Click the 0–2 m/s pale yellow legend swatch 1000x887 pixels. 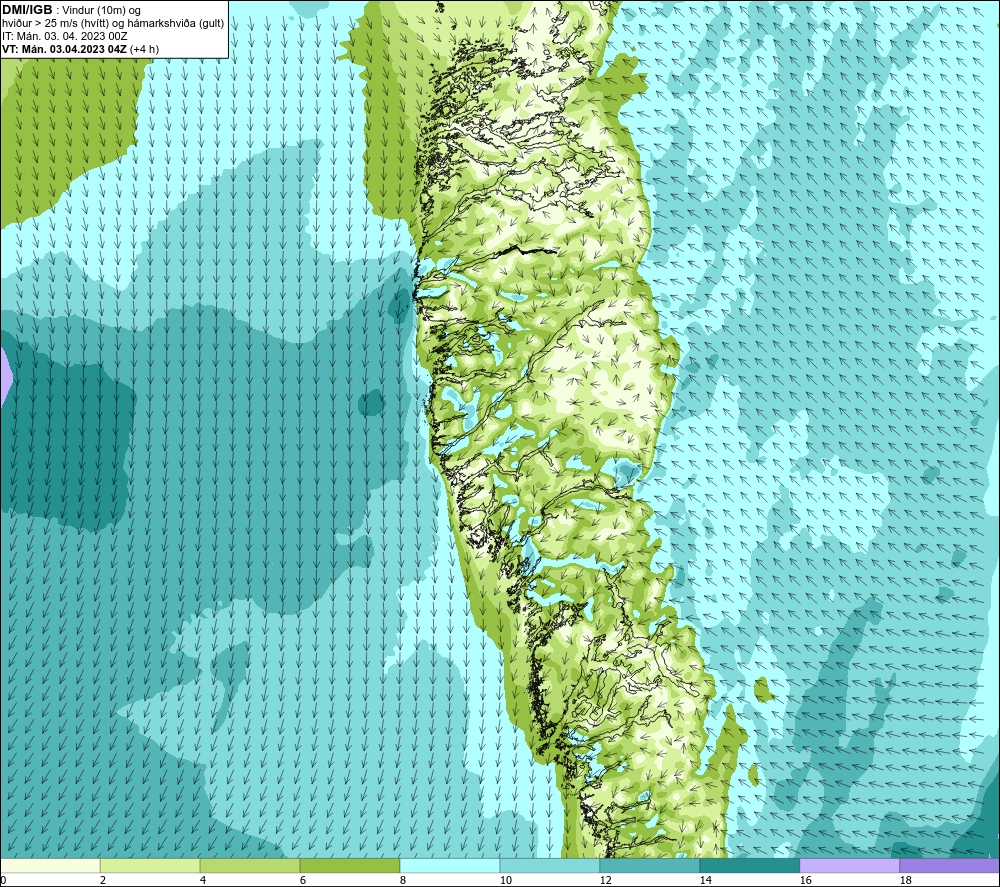50,865
